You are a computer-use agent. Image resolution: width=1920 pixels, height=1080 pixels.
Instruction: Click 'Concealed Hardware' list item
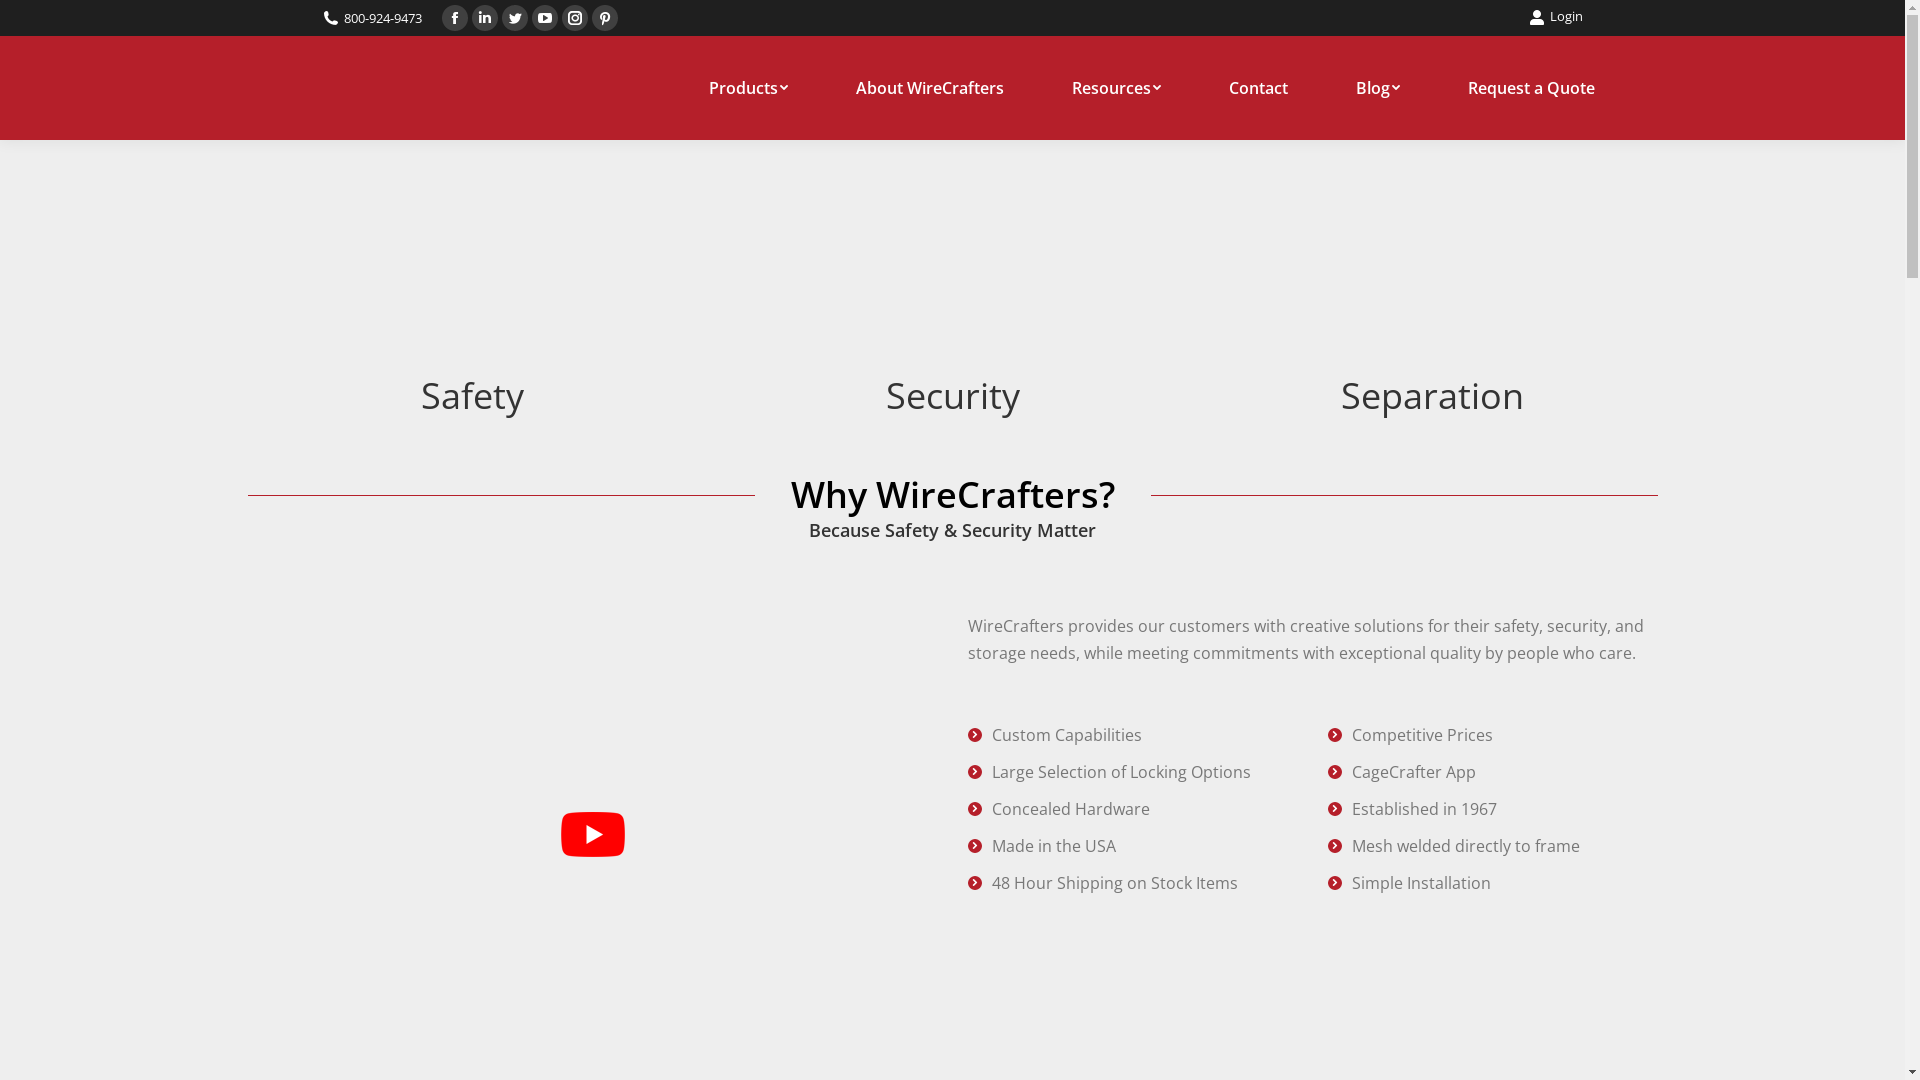1070,809
